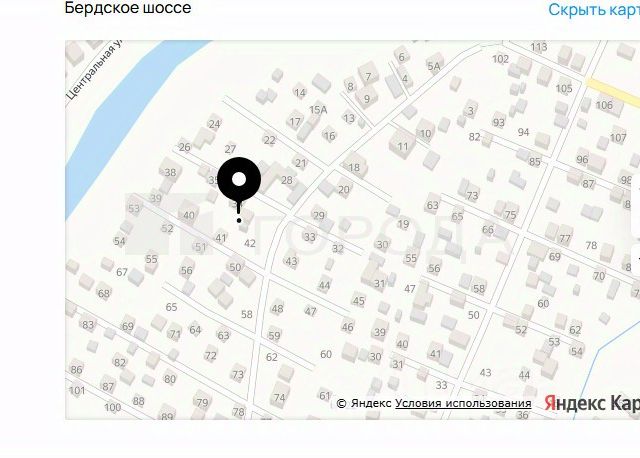Select house number 24 on the map
The width and height of the screenshot is (640, 458).
(x=214, y=124)
